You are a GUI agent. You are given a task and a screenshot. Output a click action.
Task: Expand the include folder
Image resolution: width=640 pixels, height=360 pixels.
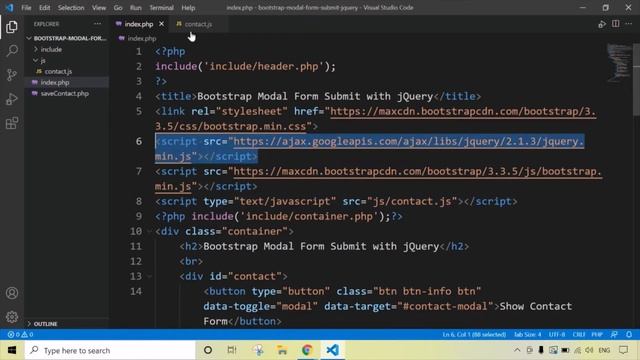tap(51, 49)
